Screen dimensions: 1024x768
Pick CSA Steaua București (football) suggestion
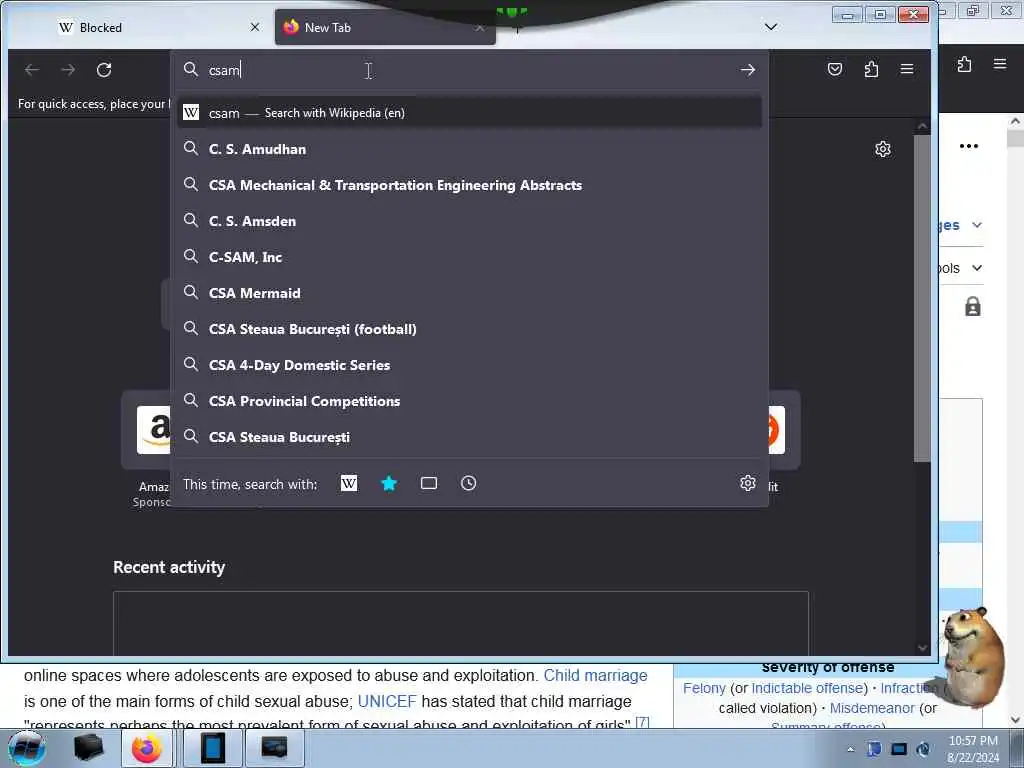pyautogui.click(x=469, y=328)
